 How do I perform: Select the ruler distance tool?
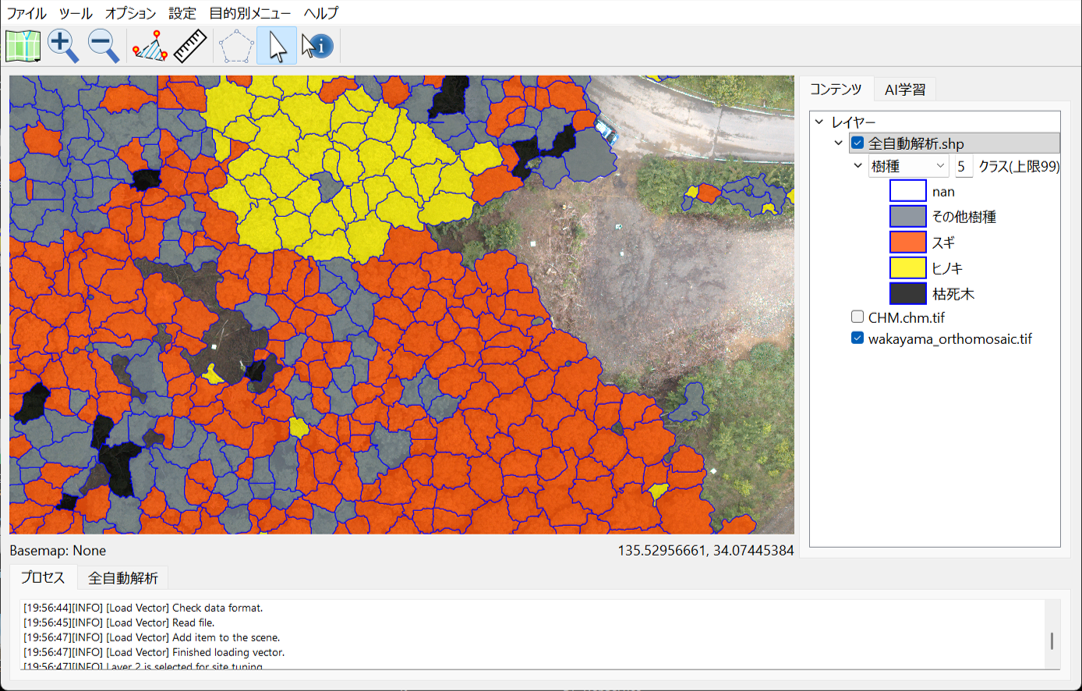tap(190, 46)
